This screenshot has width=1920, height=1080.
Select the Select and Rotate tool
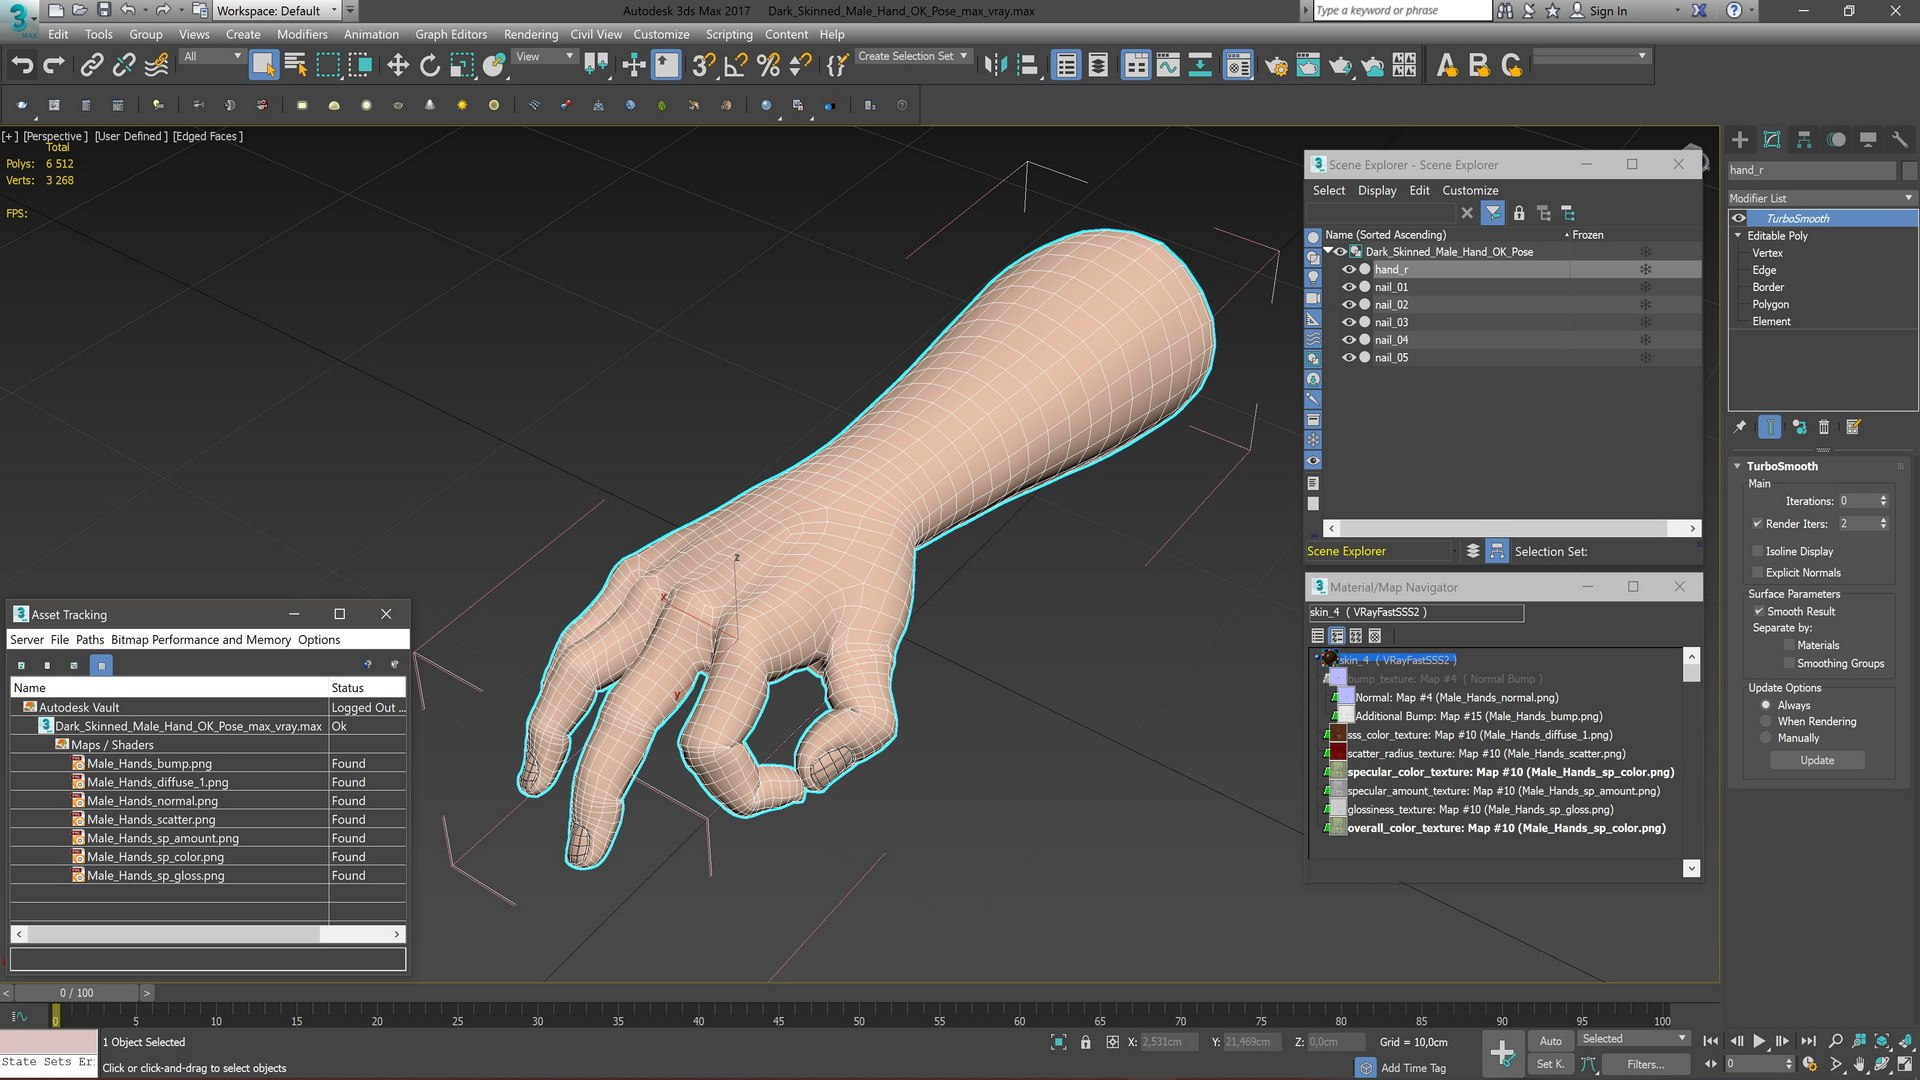(x=430, y=66)
